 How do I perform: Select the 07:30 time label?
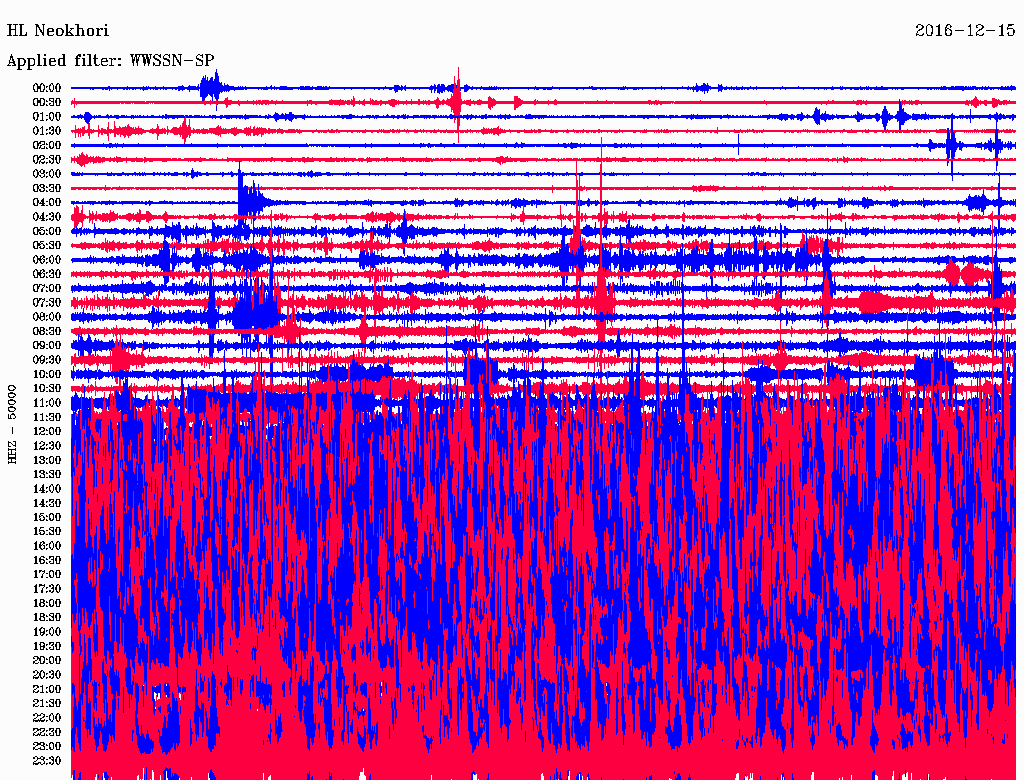tap(47, 302)
